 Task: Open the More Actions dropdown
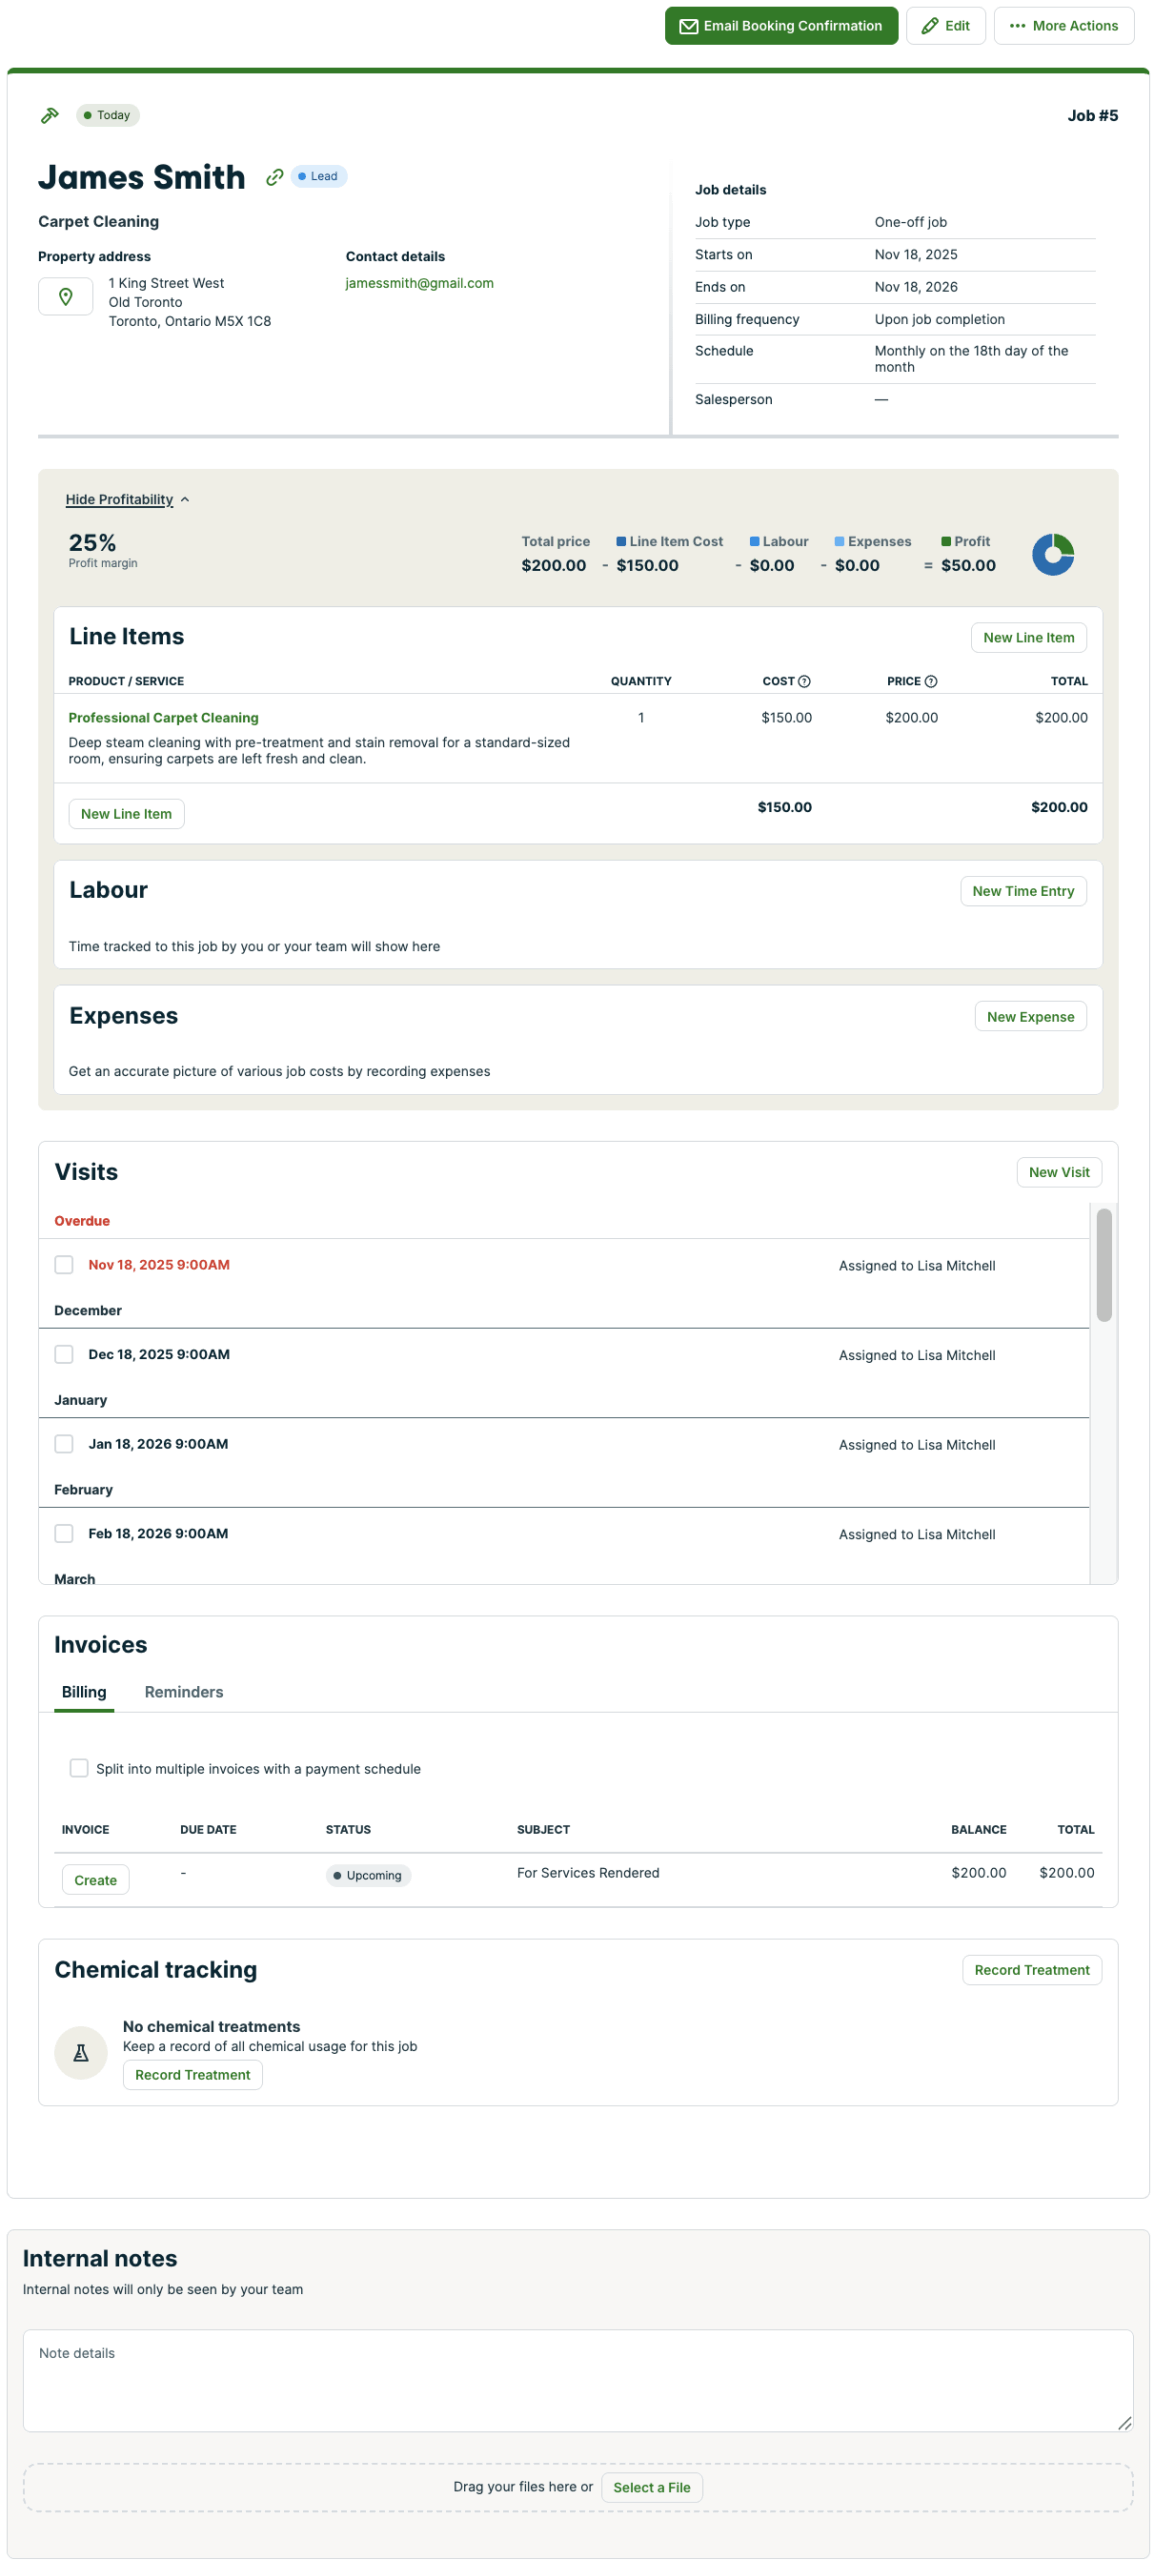coord(1063,26)
